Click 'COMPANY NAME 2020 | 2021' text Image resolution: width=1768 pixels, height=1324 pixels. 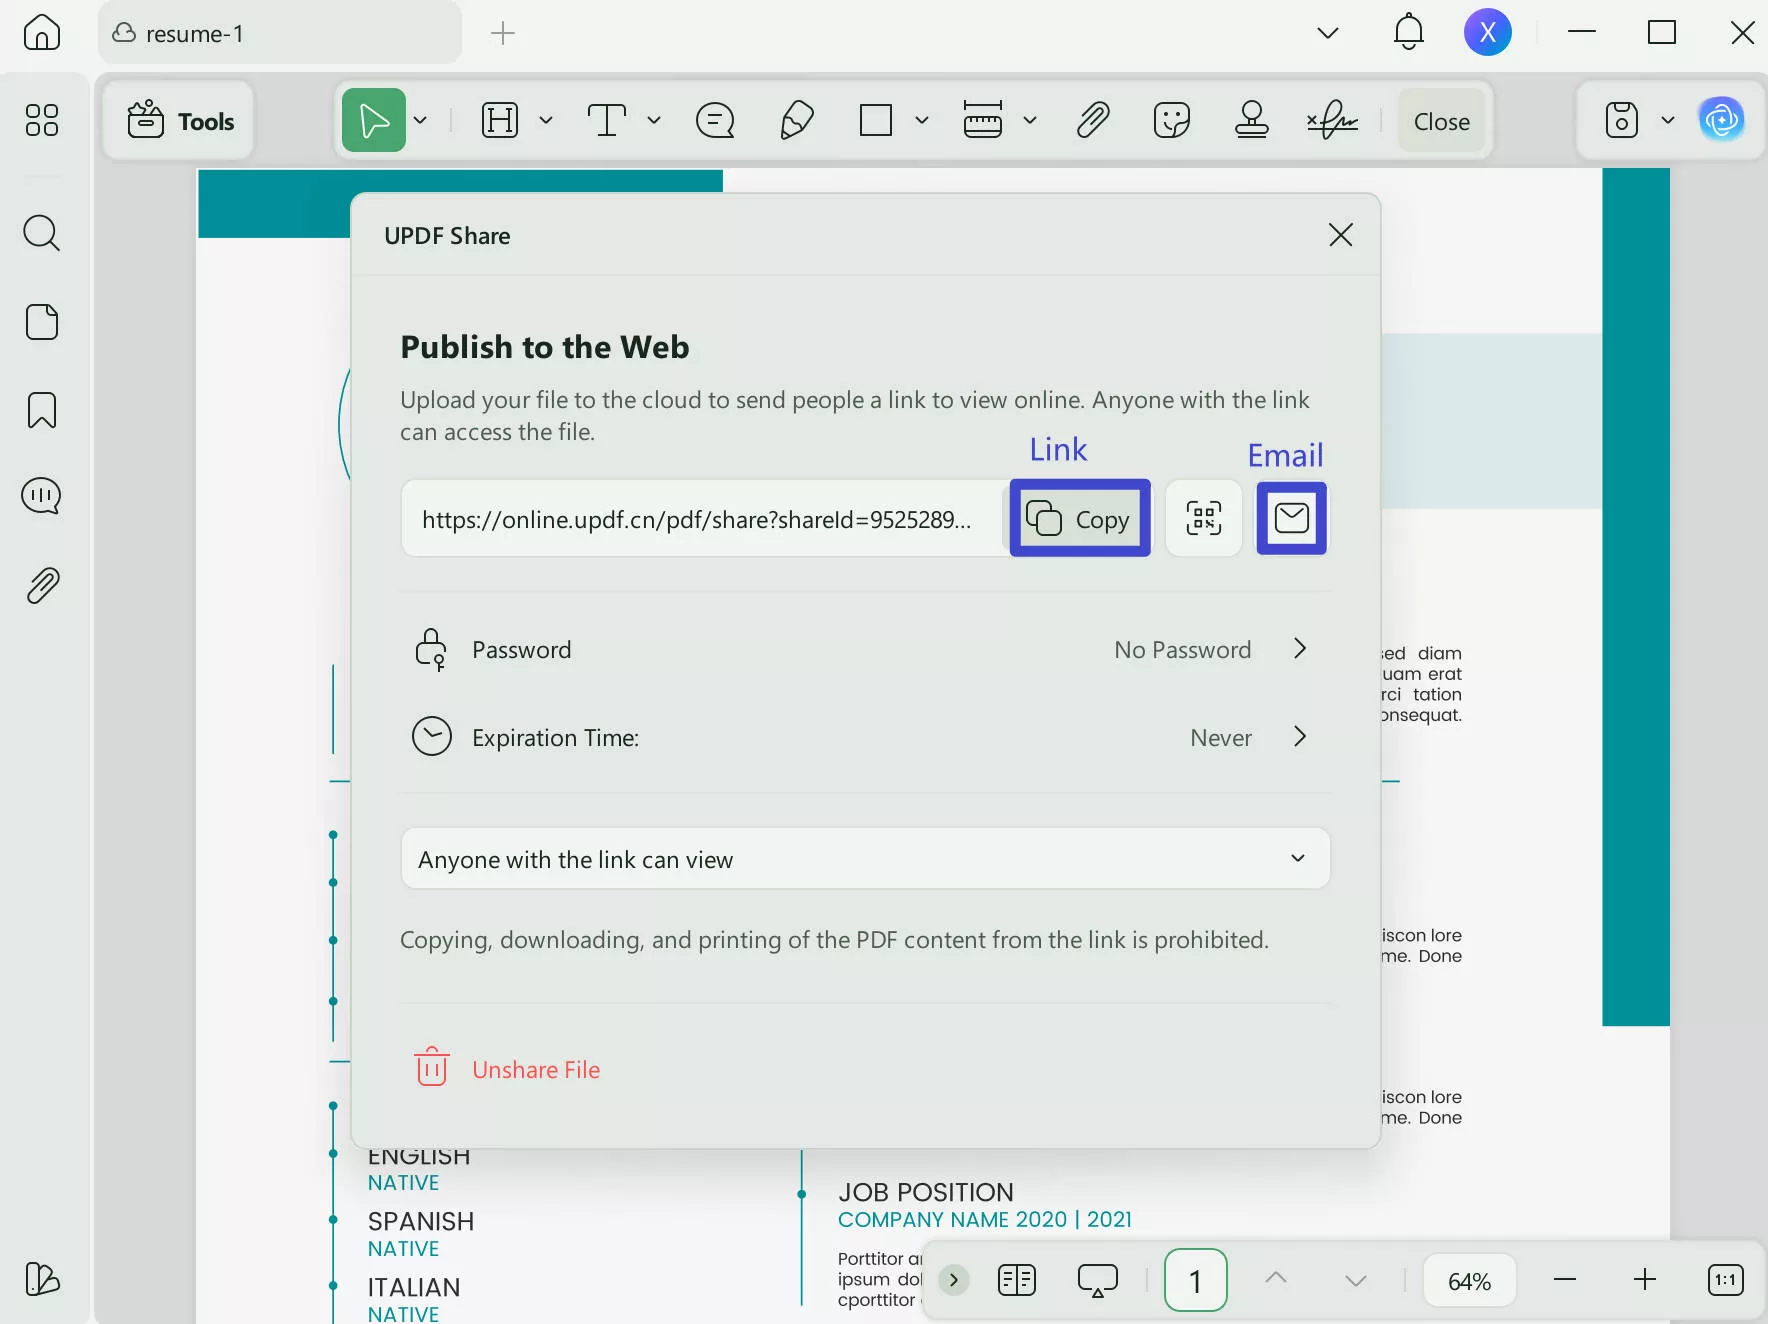985,1219
